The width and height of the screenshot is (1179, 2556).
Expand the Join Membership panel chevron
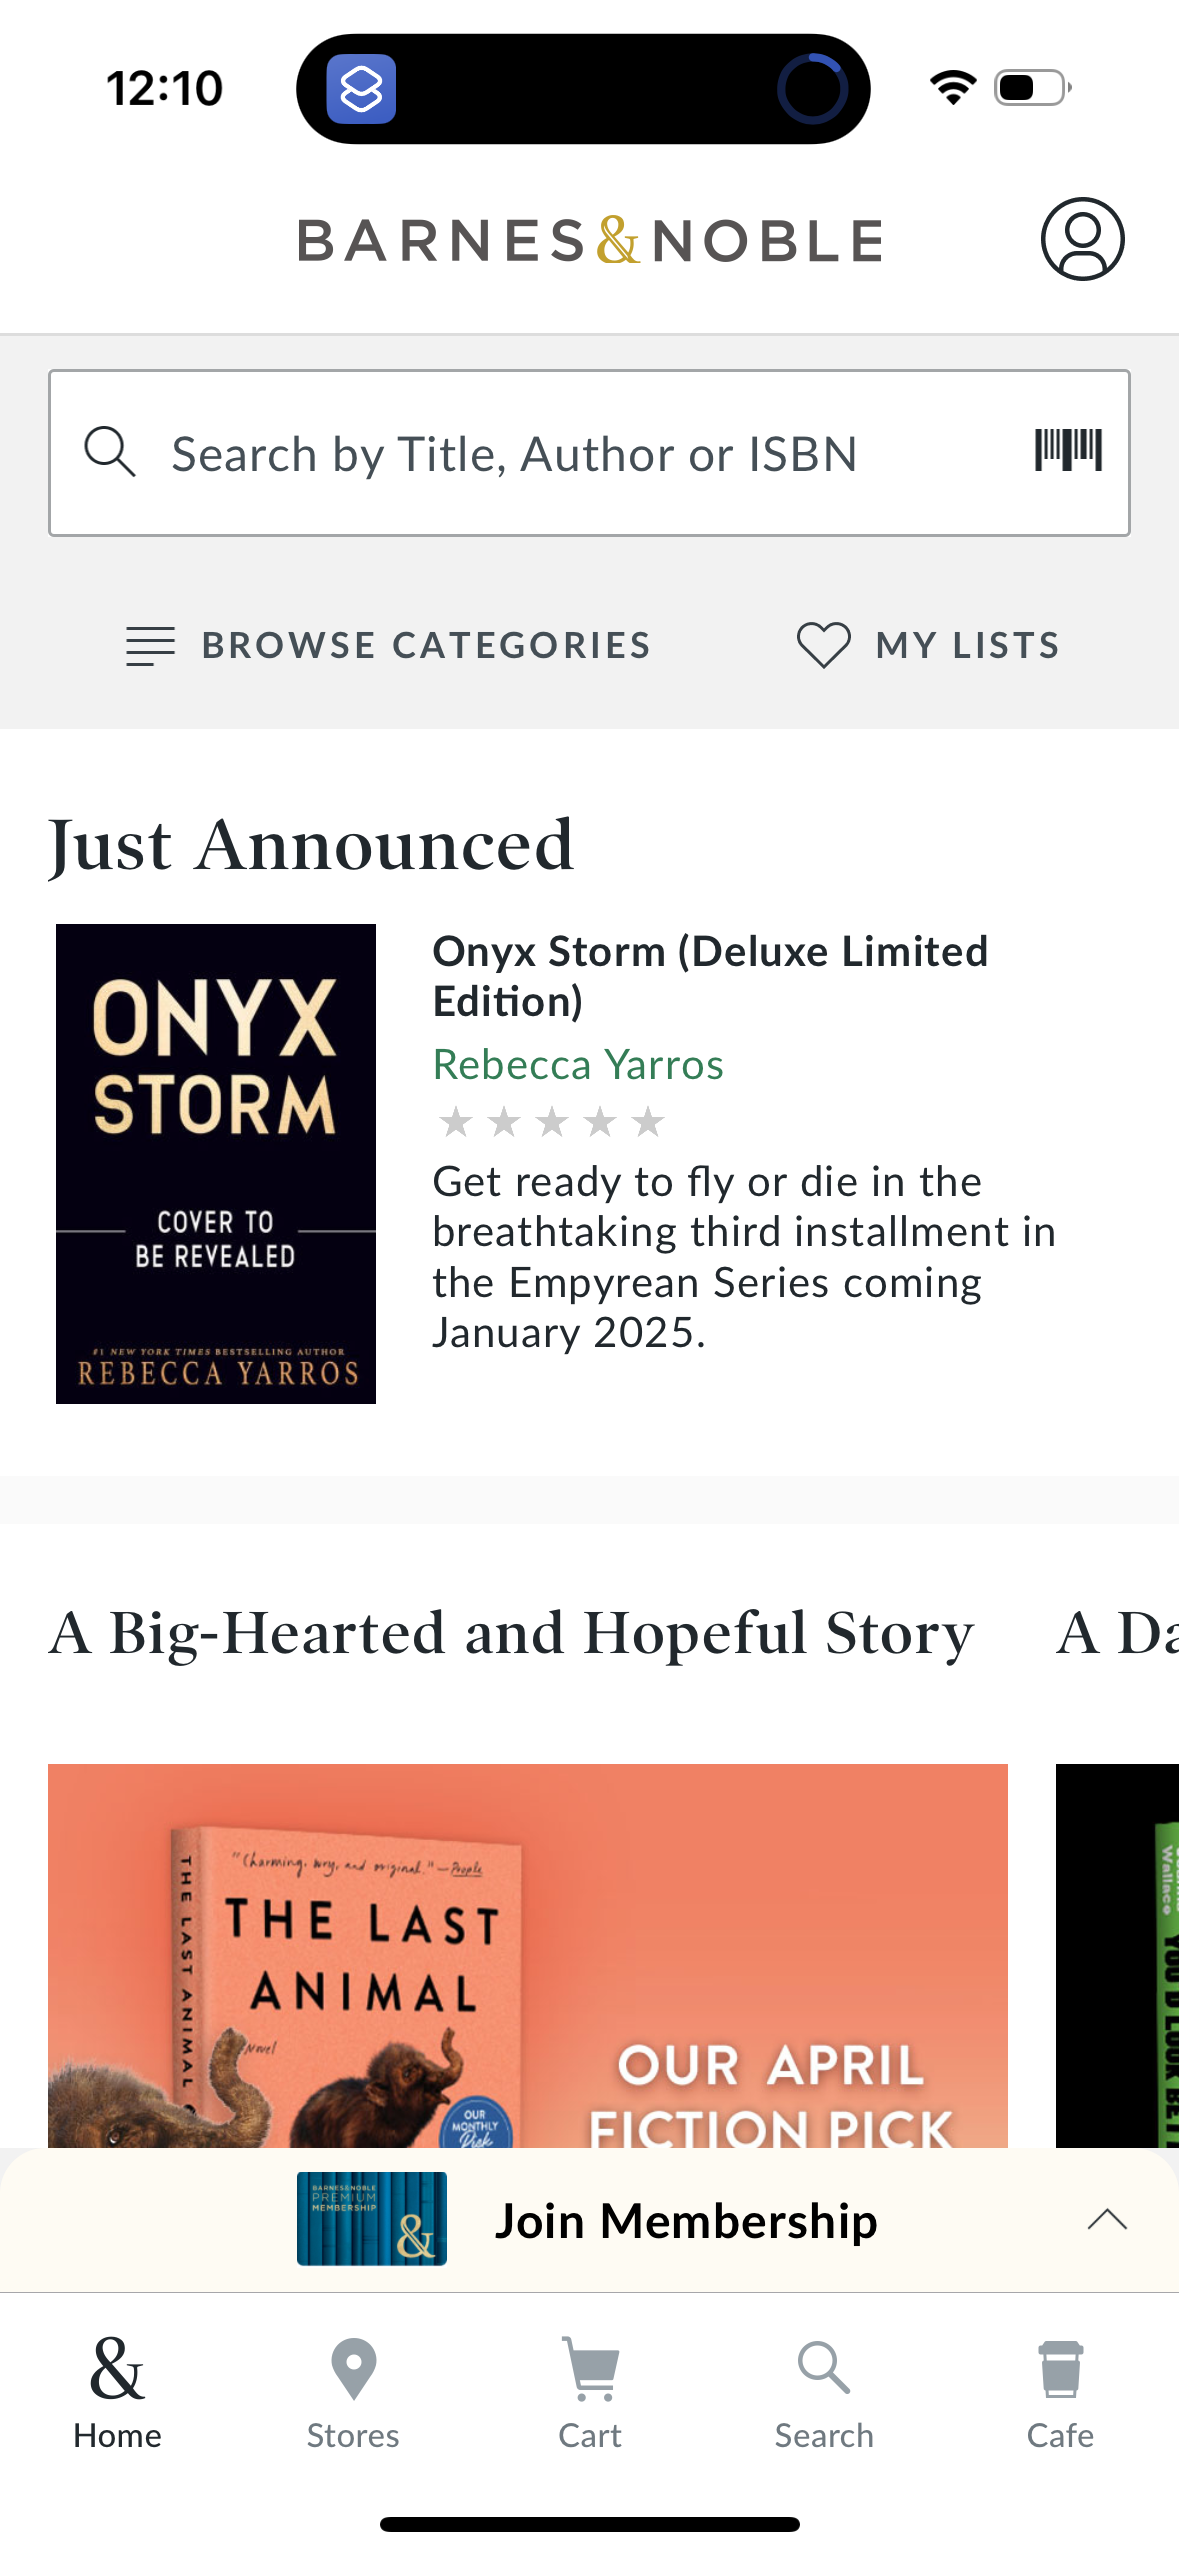point(1106,2220)
